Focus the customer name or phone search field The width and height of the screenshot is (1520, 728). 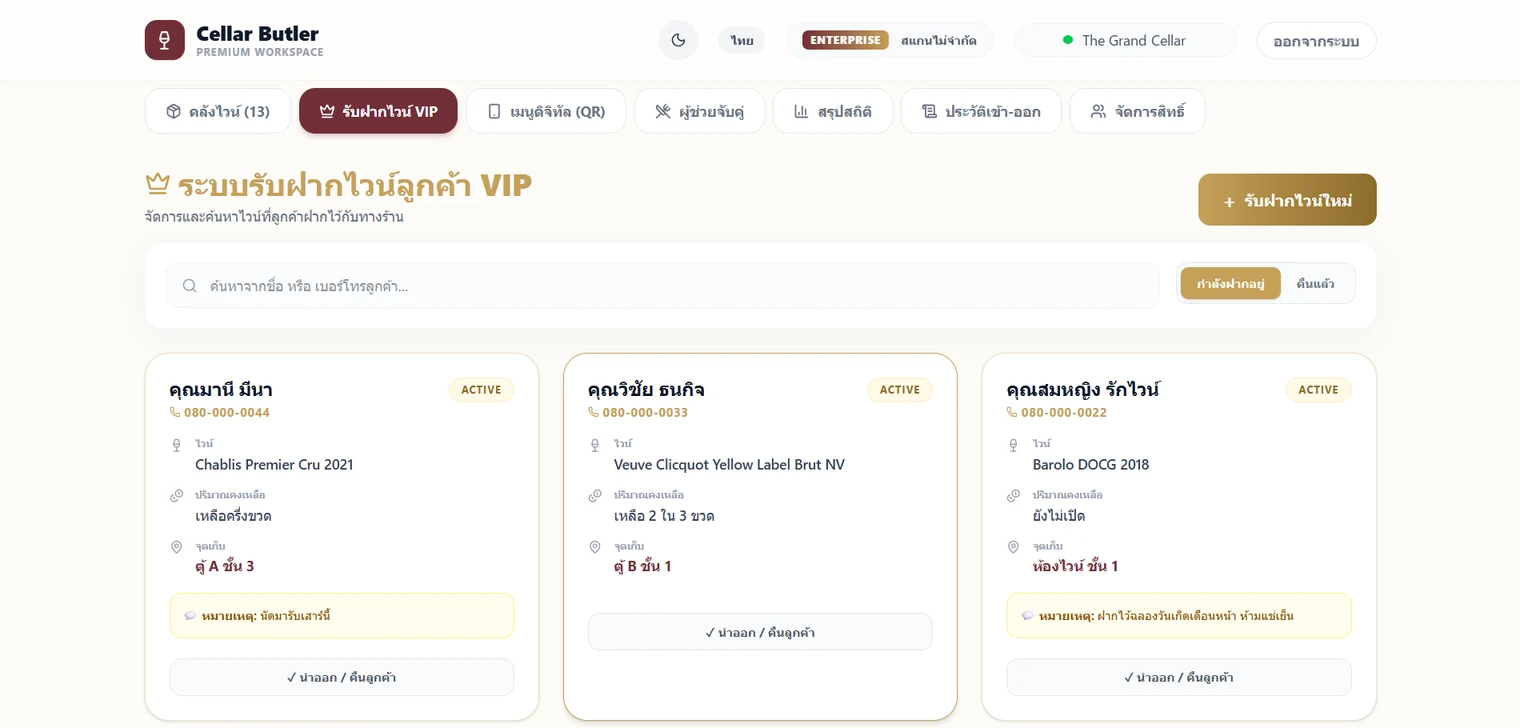(662, 285)
